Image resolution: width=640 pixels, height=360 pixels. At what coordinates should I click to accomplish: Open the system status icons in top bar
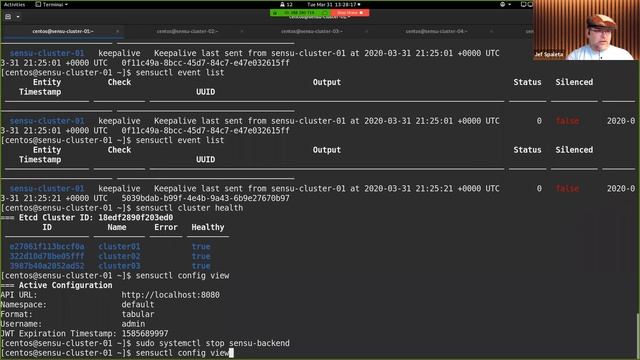pyautogui.click(x=527, y=4)
